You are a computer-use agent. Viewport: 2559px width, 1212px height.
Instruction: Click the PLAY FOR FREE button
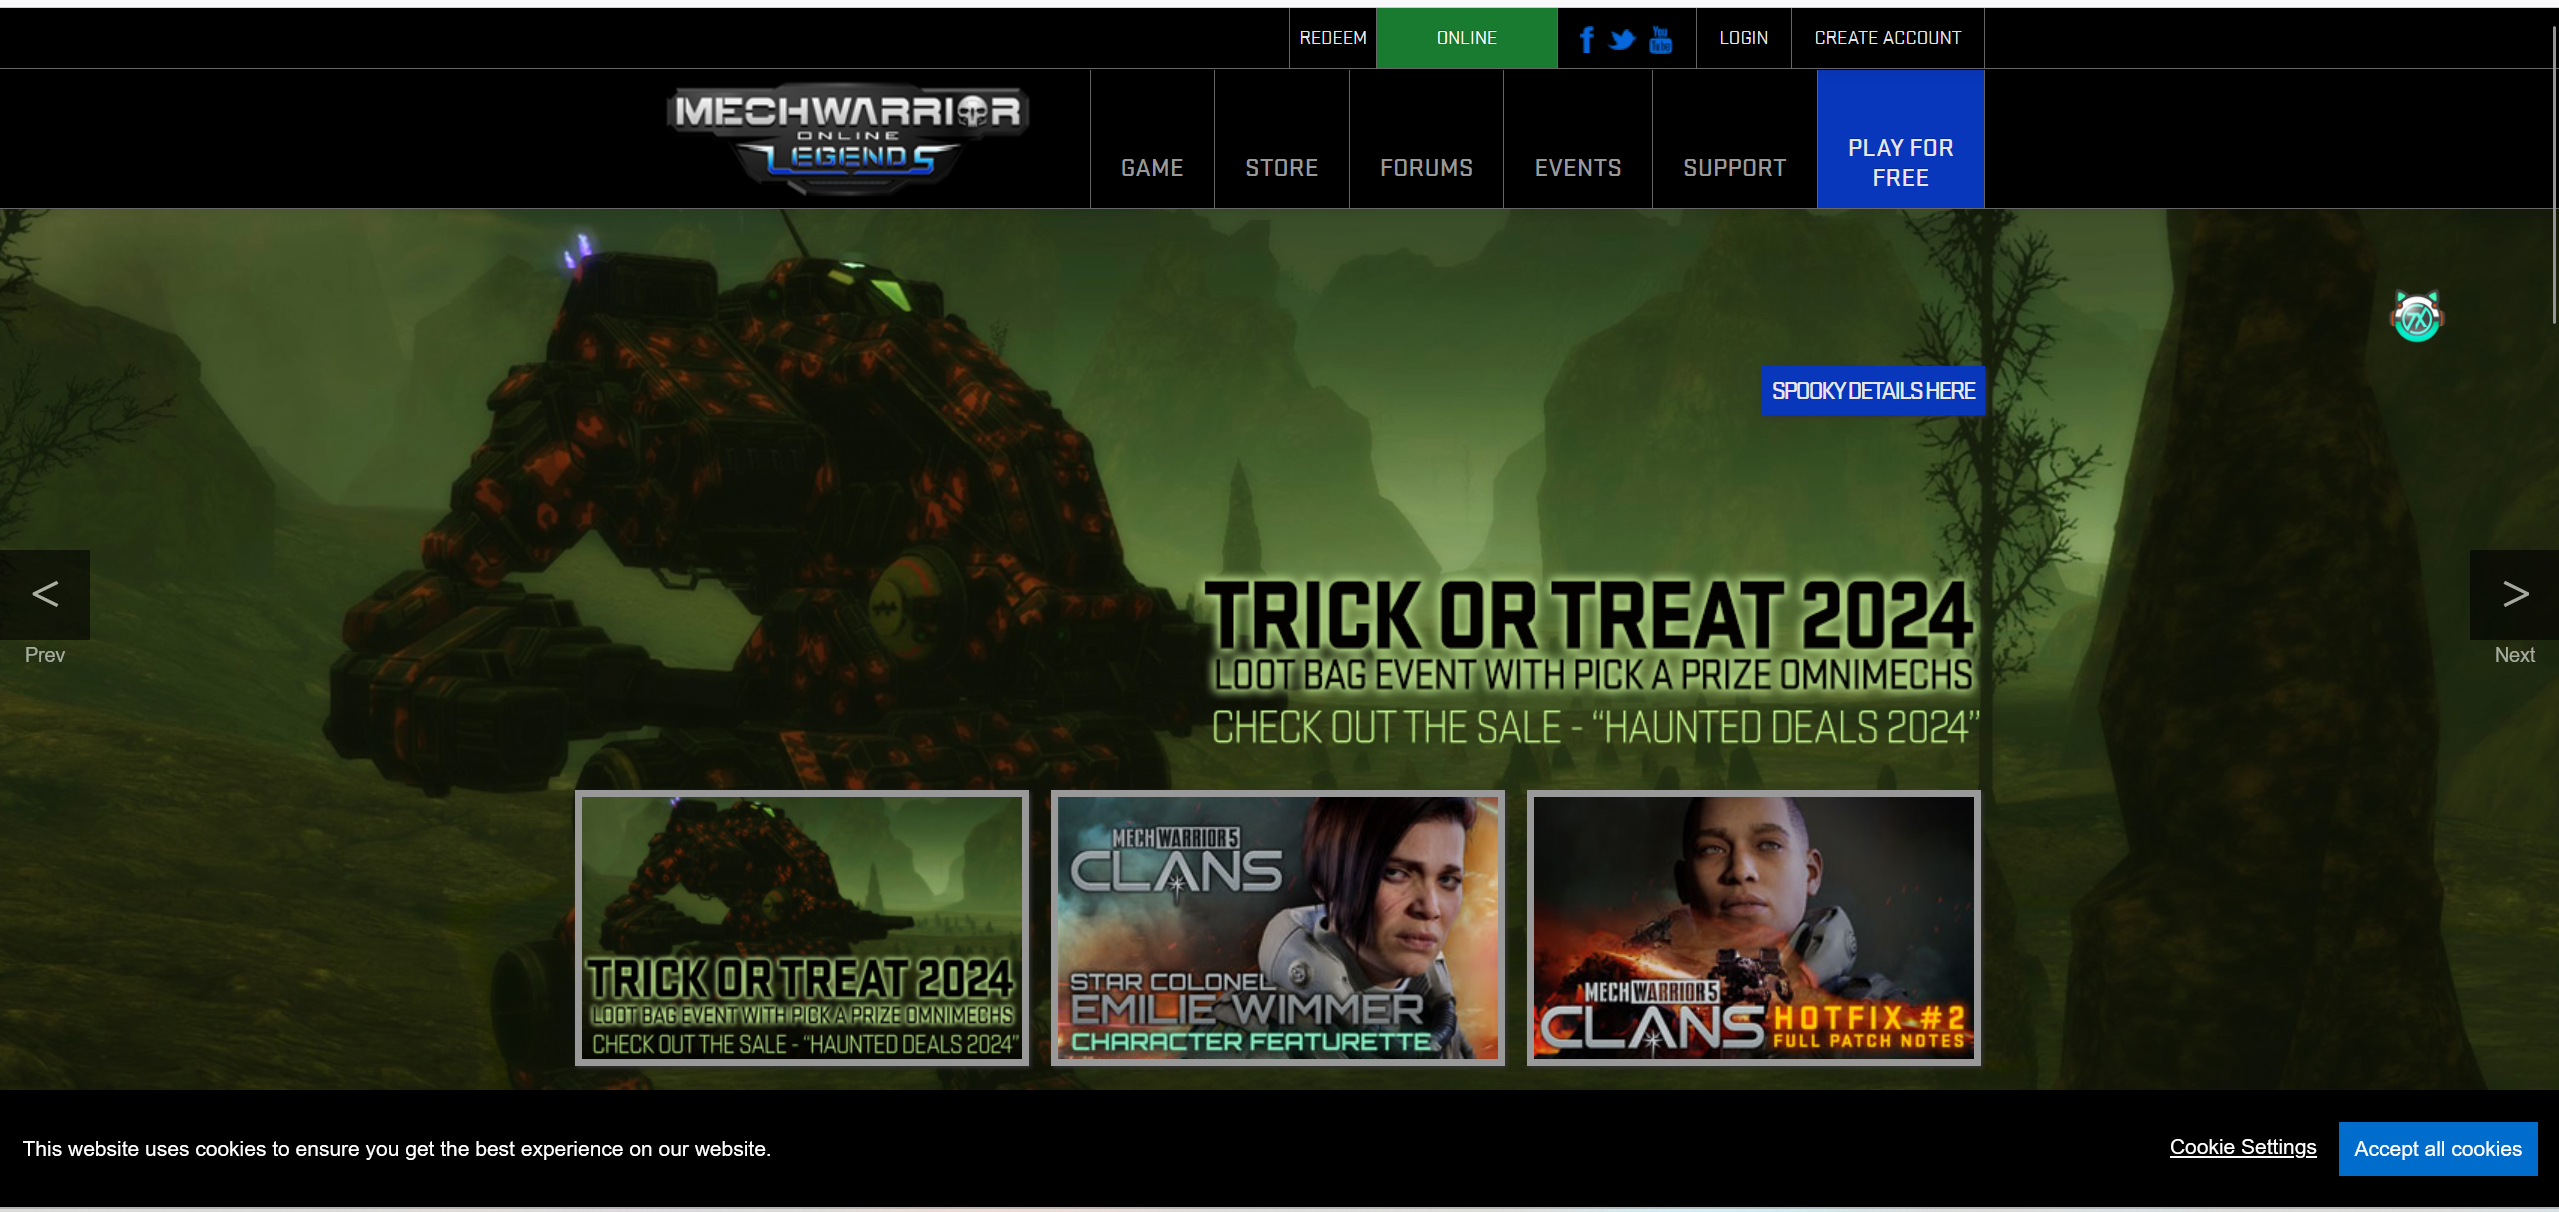pos(1901,139)
